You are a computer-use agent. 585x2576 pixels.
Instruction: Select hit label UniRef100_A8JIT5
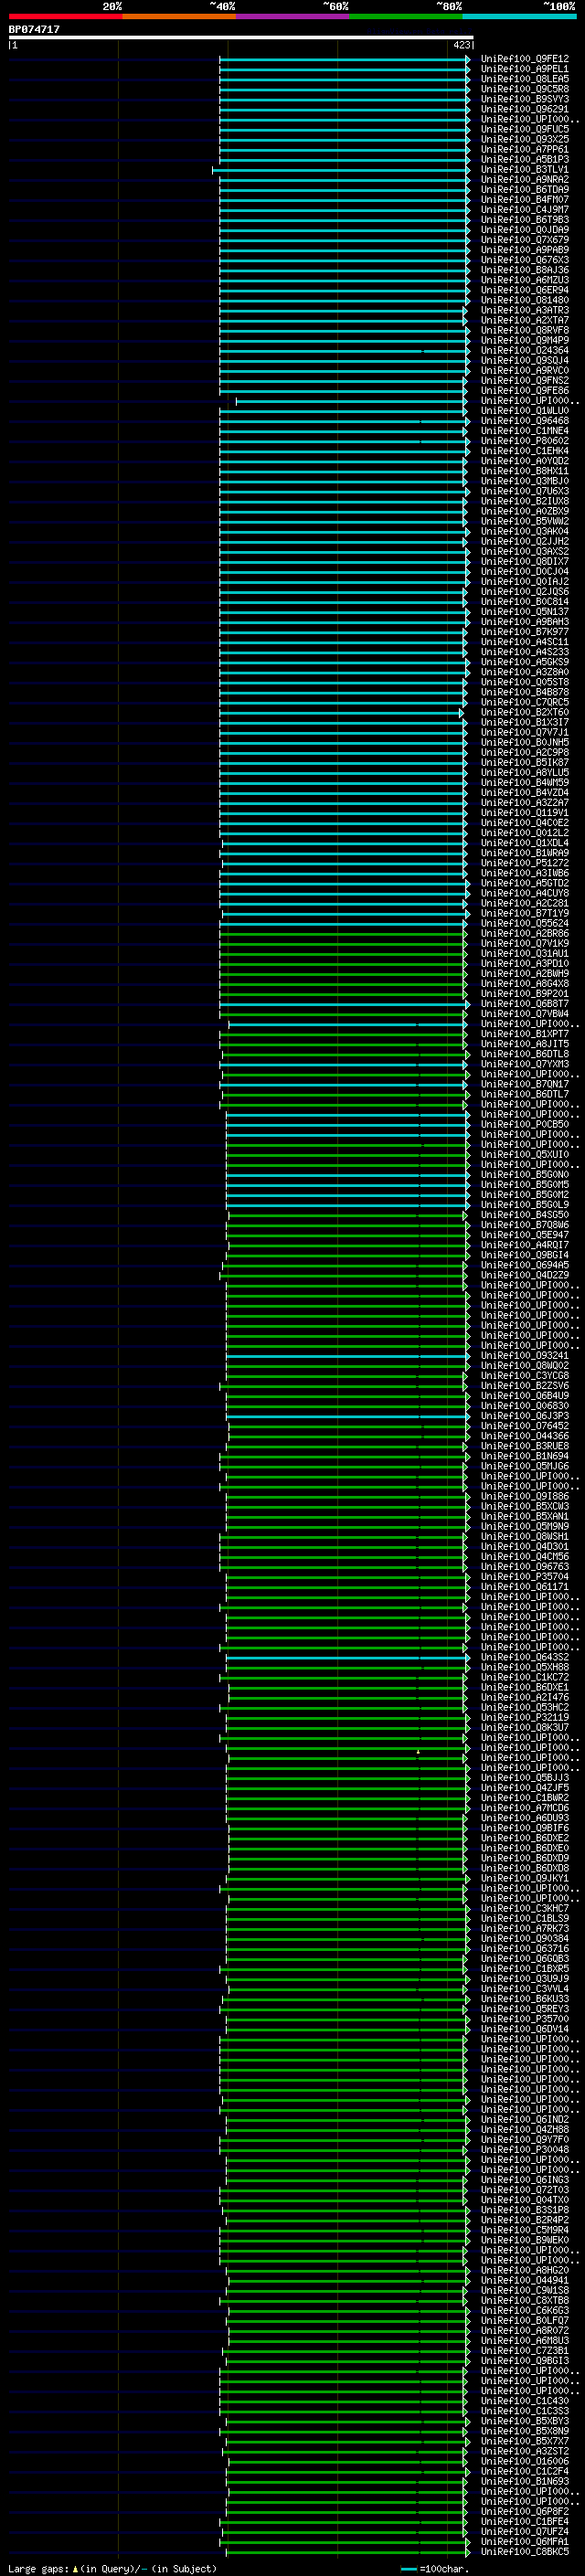pos(525,1044)
